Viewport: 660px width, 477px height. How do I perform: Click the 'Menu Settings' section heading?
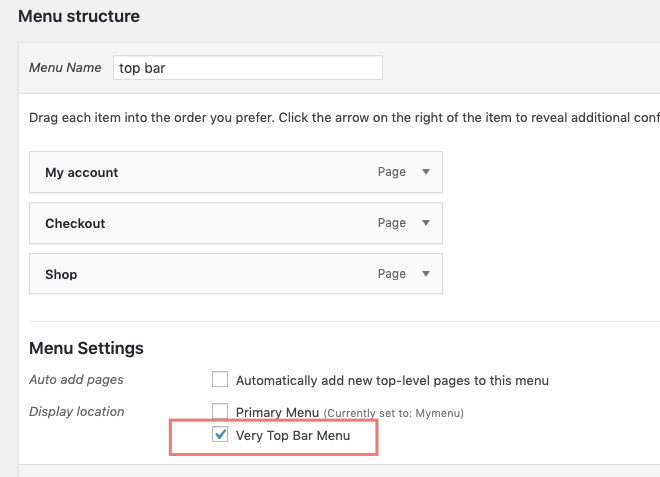(x=86, y=348)
